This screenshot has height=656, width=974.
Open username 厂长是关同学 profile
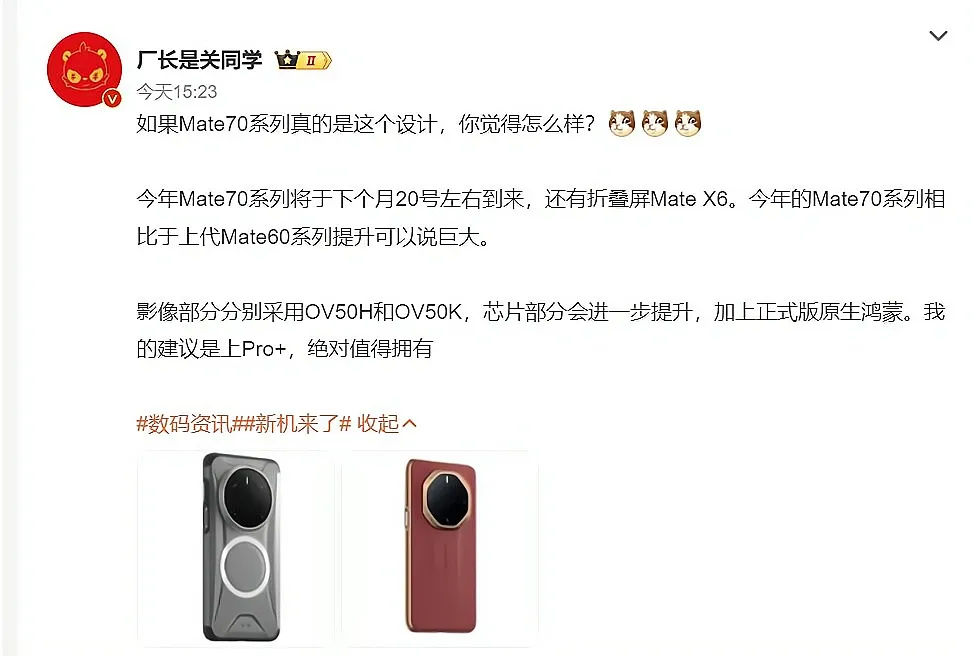[199, 60]
